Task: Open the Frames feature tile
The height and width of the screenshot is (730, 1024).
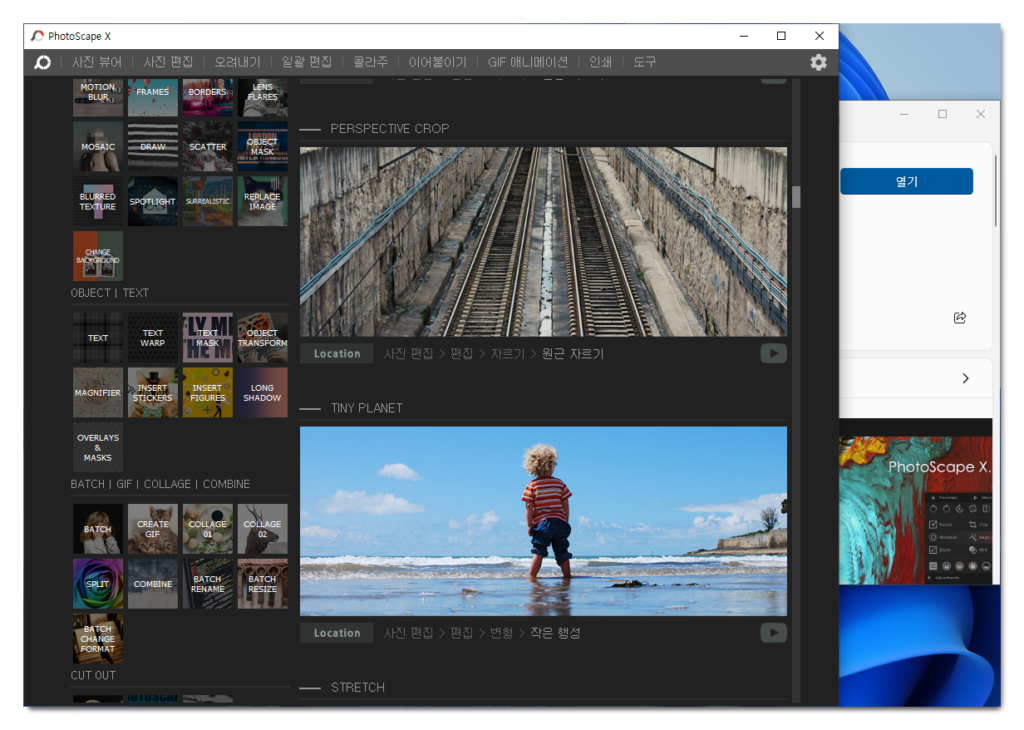Action: tap(153, 97)
